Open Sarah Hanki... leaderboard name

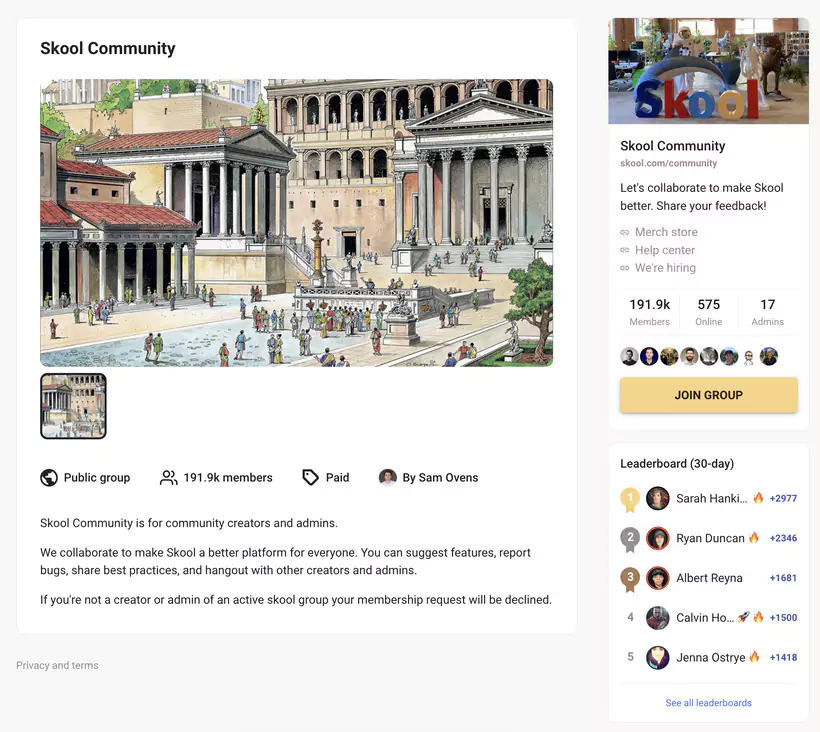[x=712, y=498]
